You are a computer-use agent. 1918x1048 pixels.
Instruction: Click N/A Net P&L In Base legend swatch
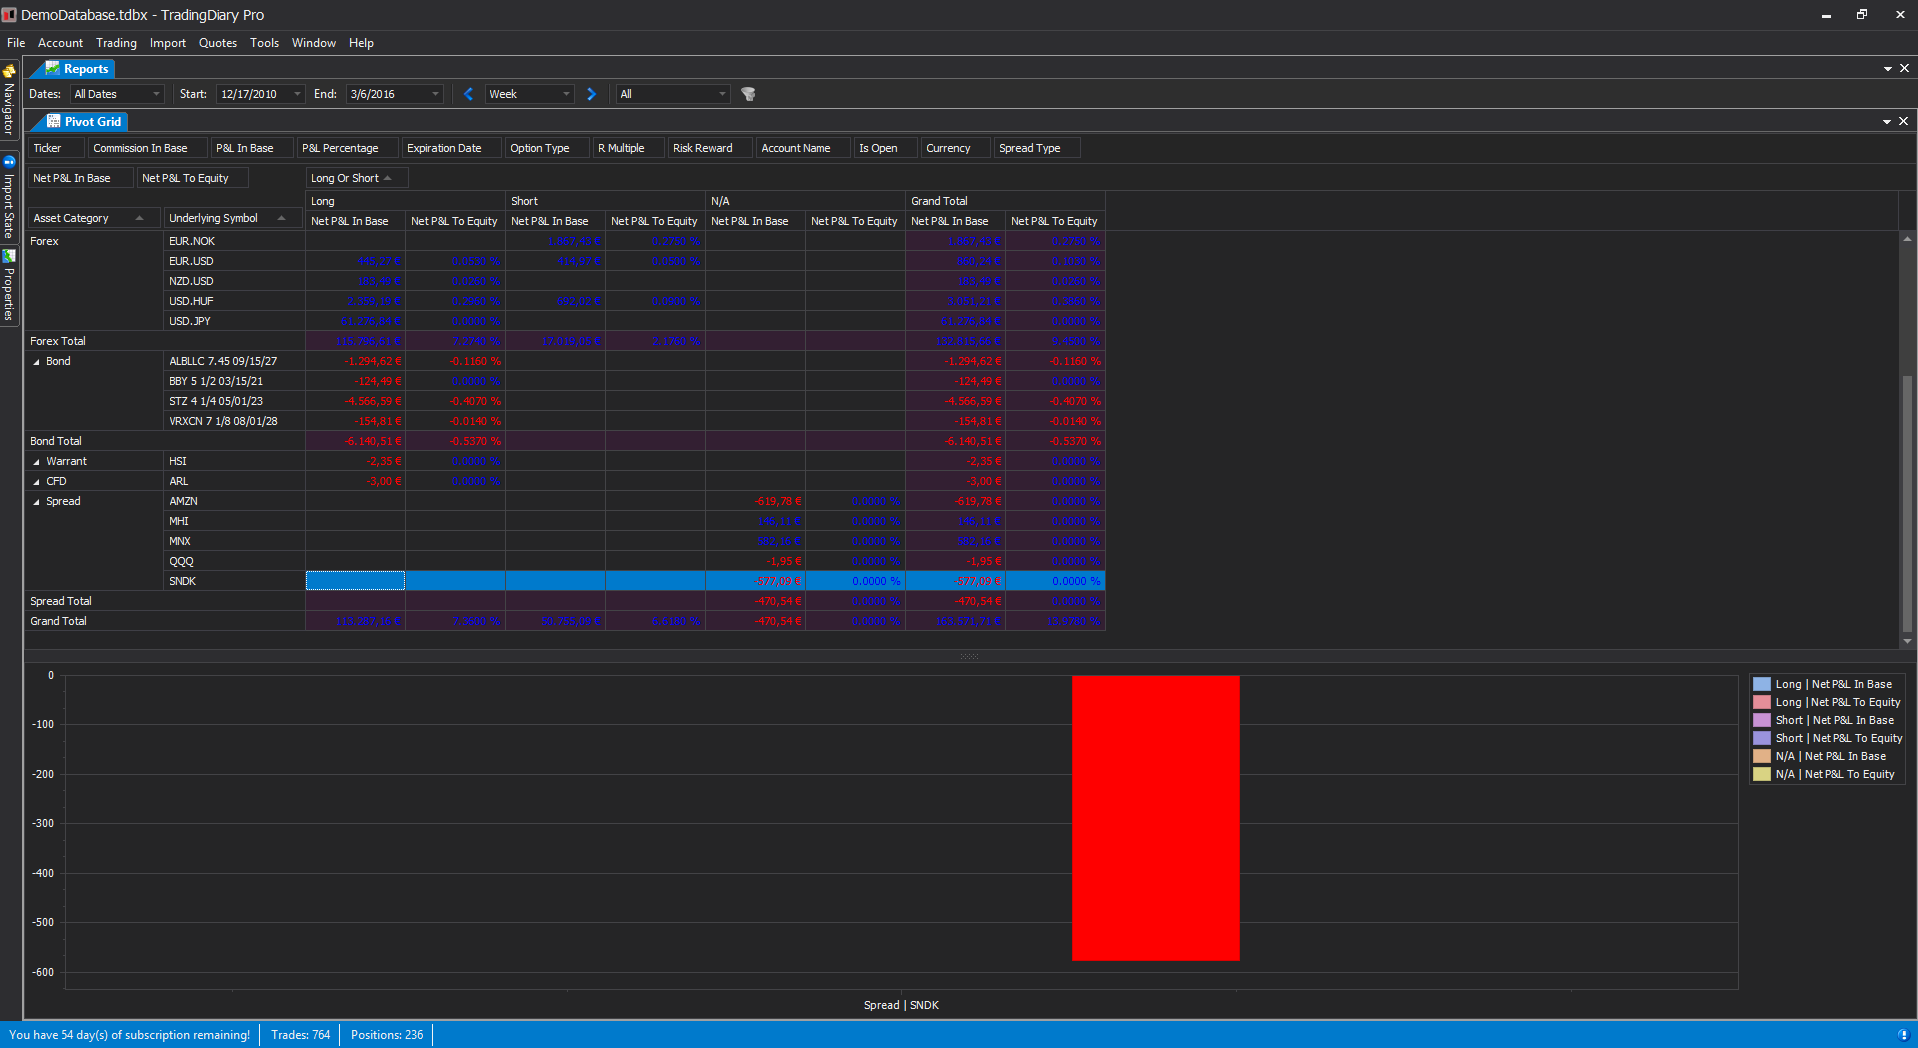pos(1762,757)
